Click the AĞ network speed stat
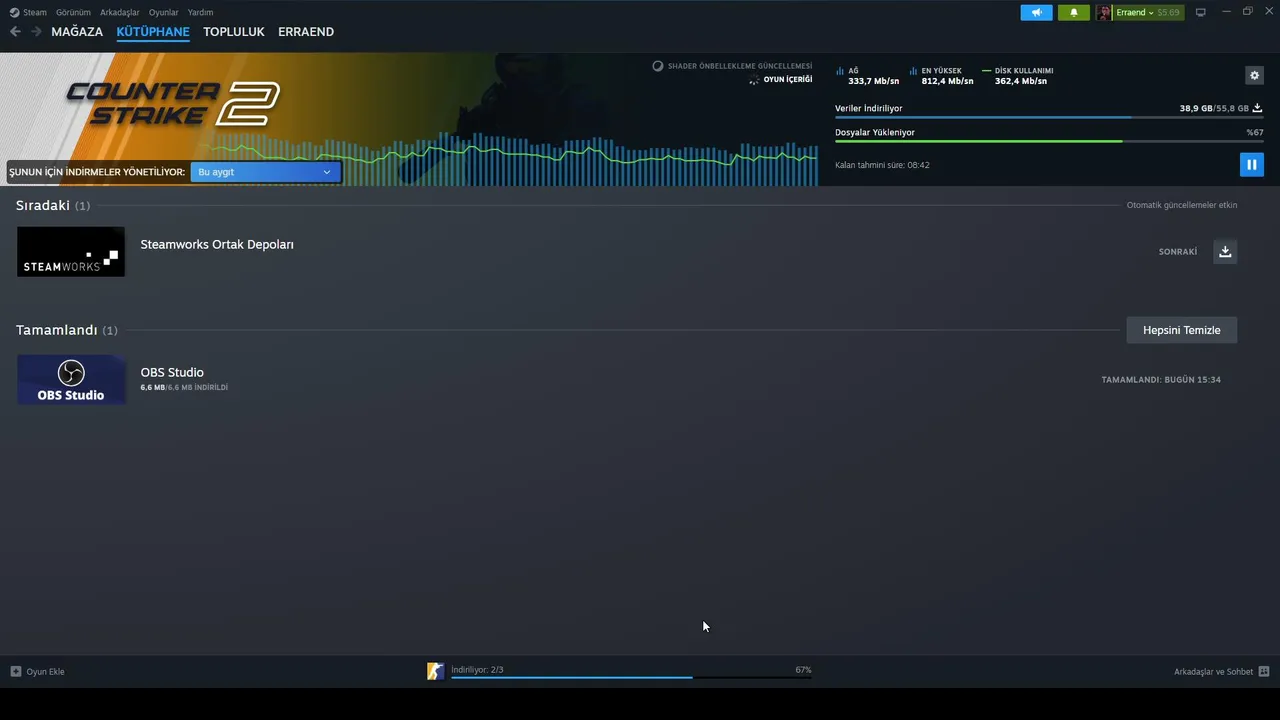The width and height of the screenshot is (1280, 720). 867,76
